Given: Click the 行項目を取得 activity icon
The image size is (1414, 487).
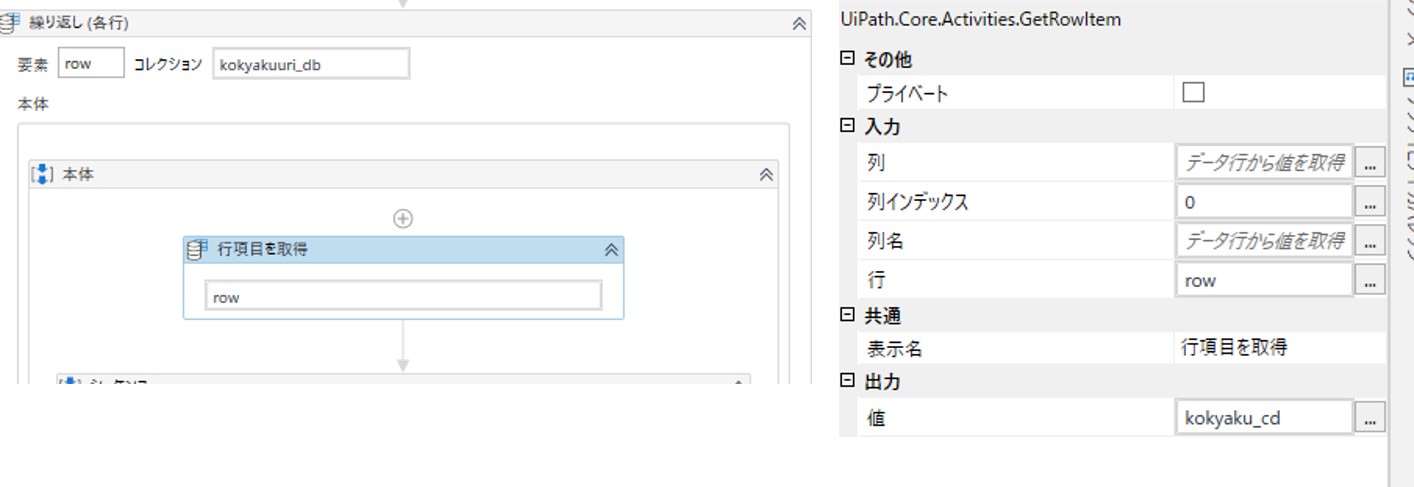Looking at the screenshot, I should click(197, 250).
